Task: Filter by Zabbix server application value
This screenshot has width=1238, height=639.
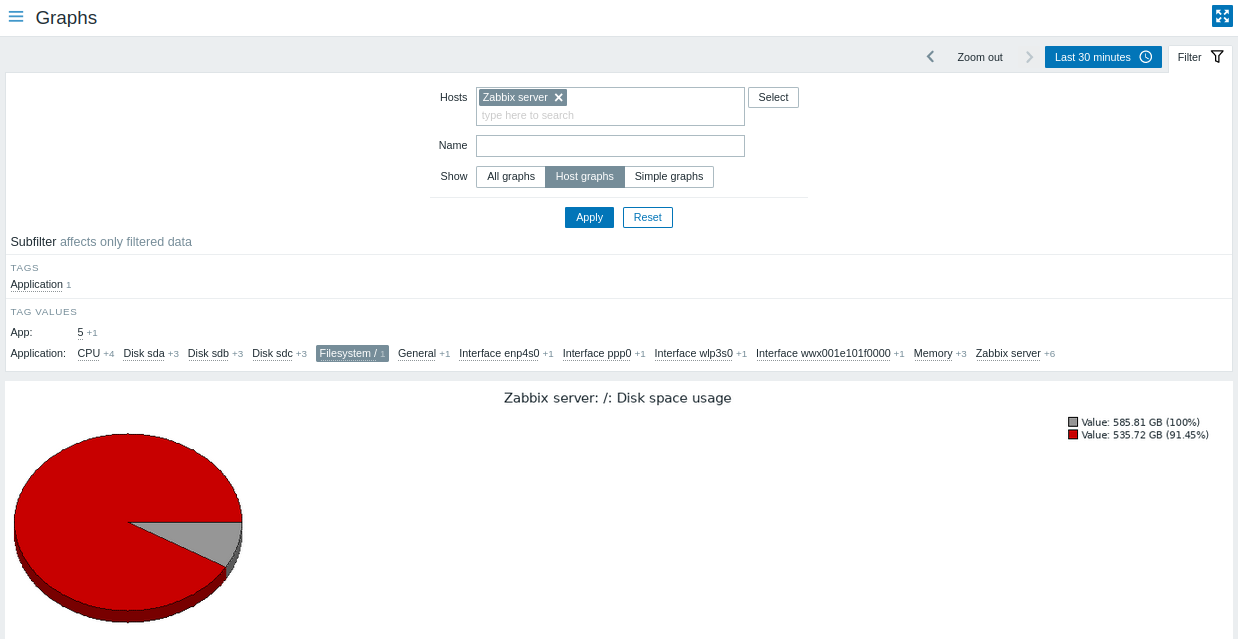Action: [1008, 354]
